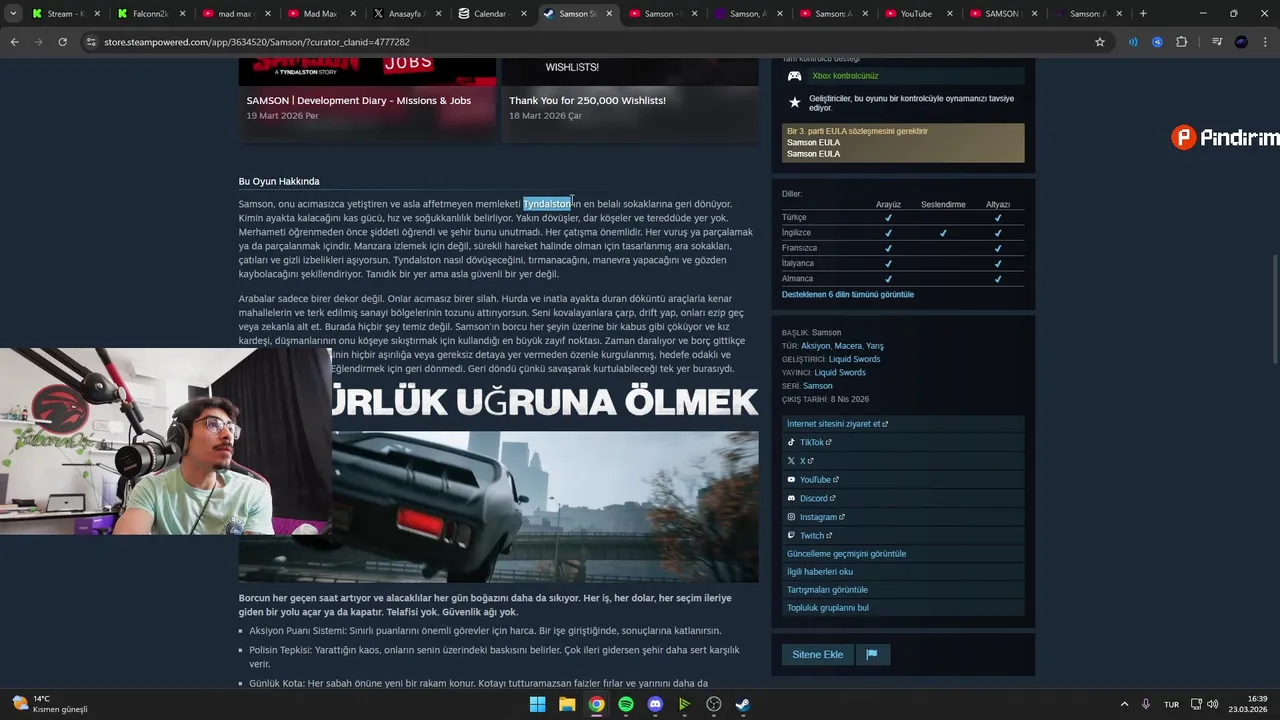Click the highlighted word Tyndalston
The width and height of the screenshot is (1280, 720).
[547, 204]
